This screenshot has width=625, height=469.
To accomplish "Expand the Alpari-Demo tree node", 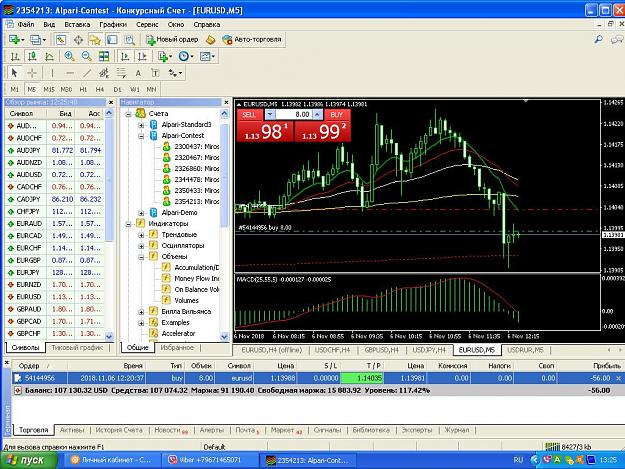I will click(x=141, y=213).
